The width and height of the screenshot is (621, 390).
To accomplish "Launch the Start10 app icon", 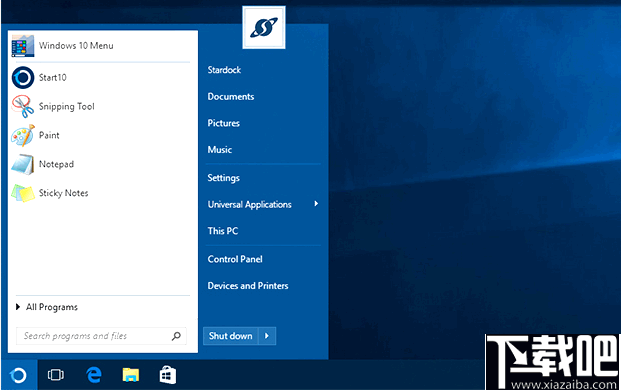I will pos(23,77).
